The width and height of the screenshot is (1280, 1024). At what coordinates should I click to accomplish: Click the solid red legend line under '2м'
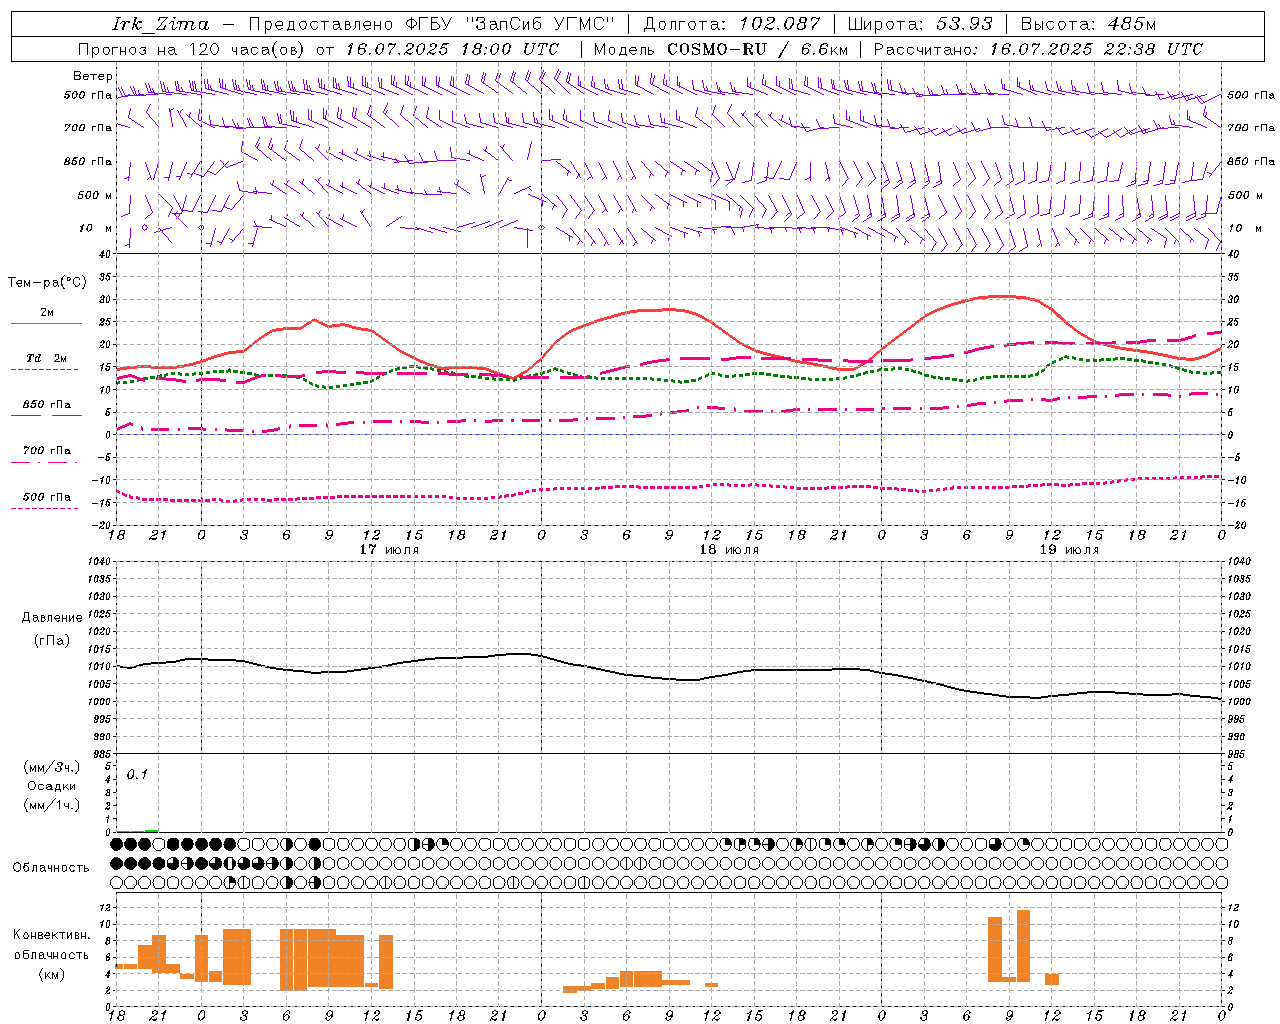tap(46, 323)
